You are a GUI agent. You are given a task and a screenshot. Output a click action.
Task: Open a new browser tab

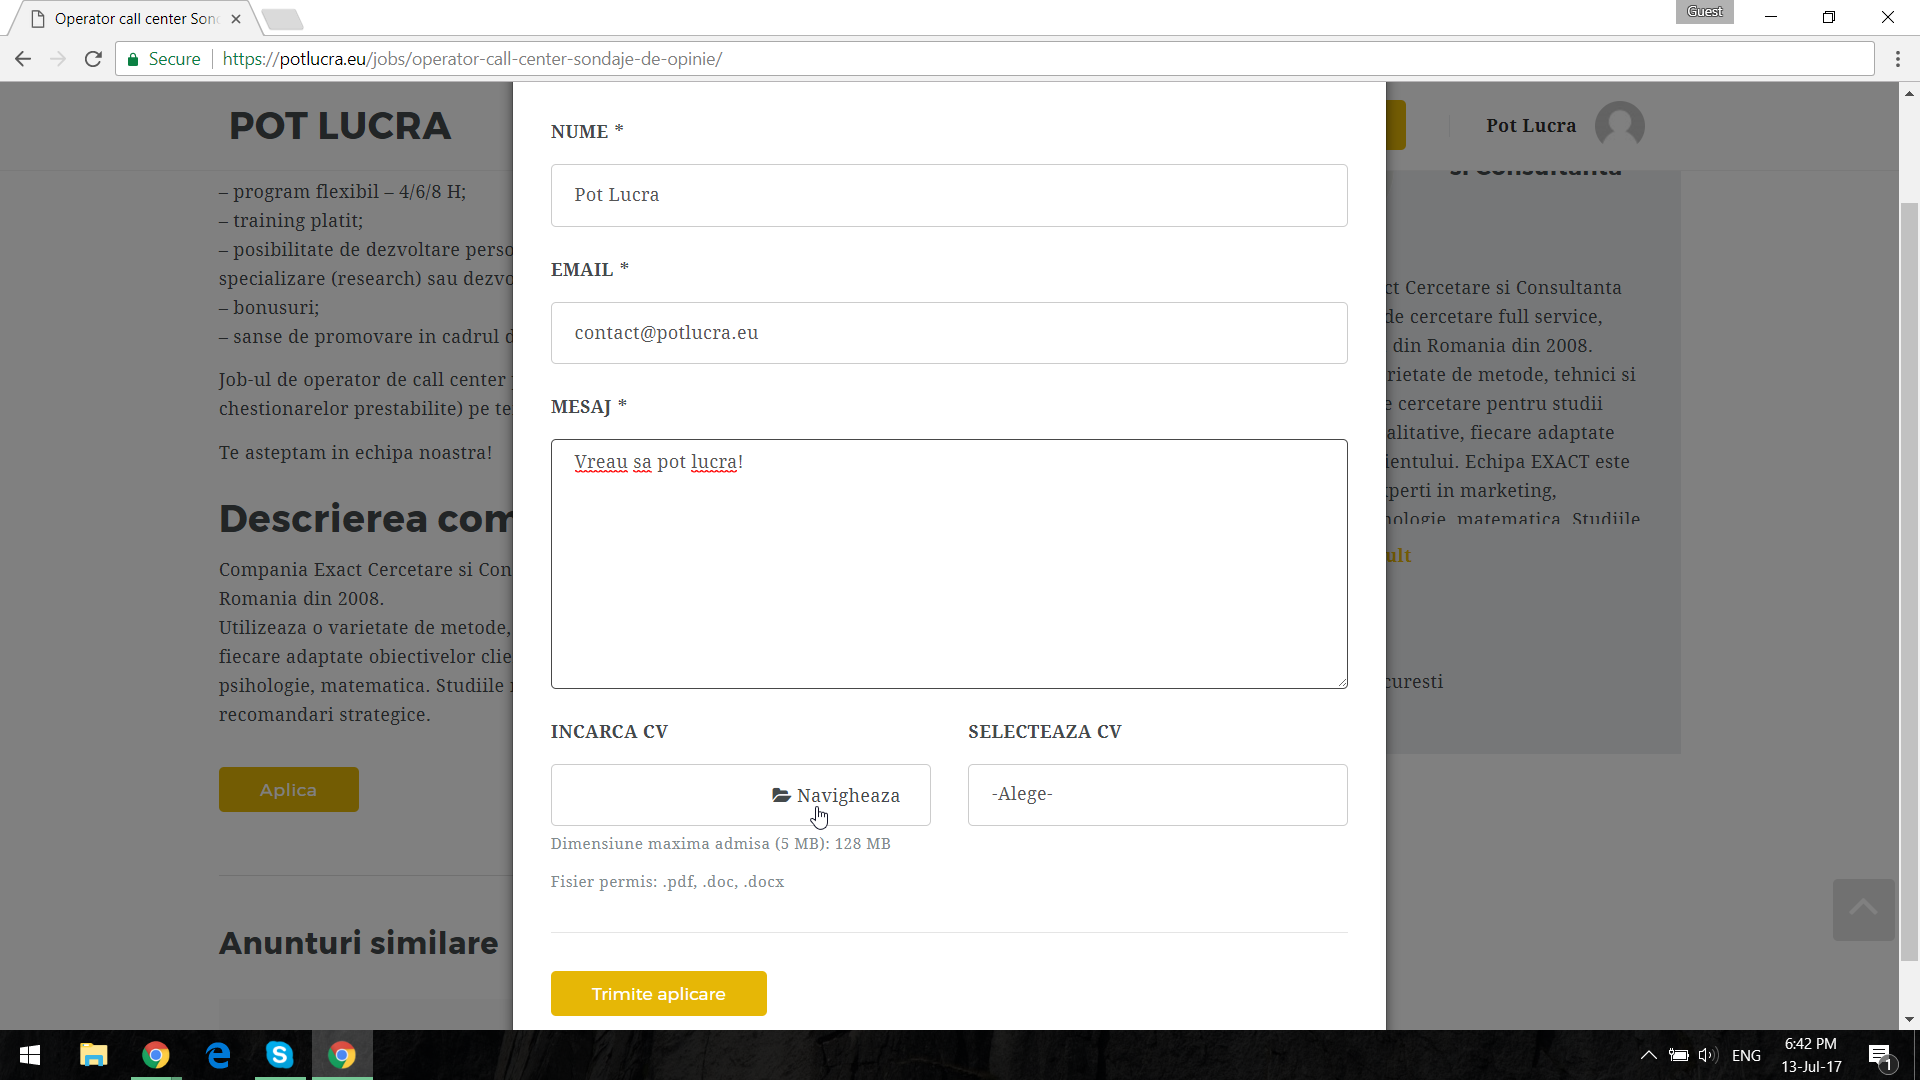(x=283, y=19)
